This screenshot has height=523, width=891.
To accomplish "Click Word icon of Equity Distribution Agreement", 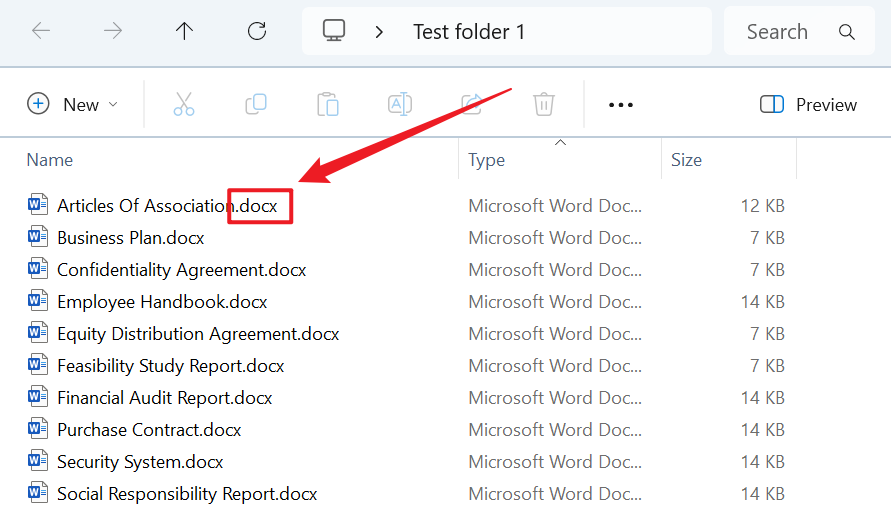I will [x=38, y=332].
